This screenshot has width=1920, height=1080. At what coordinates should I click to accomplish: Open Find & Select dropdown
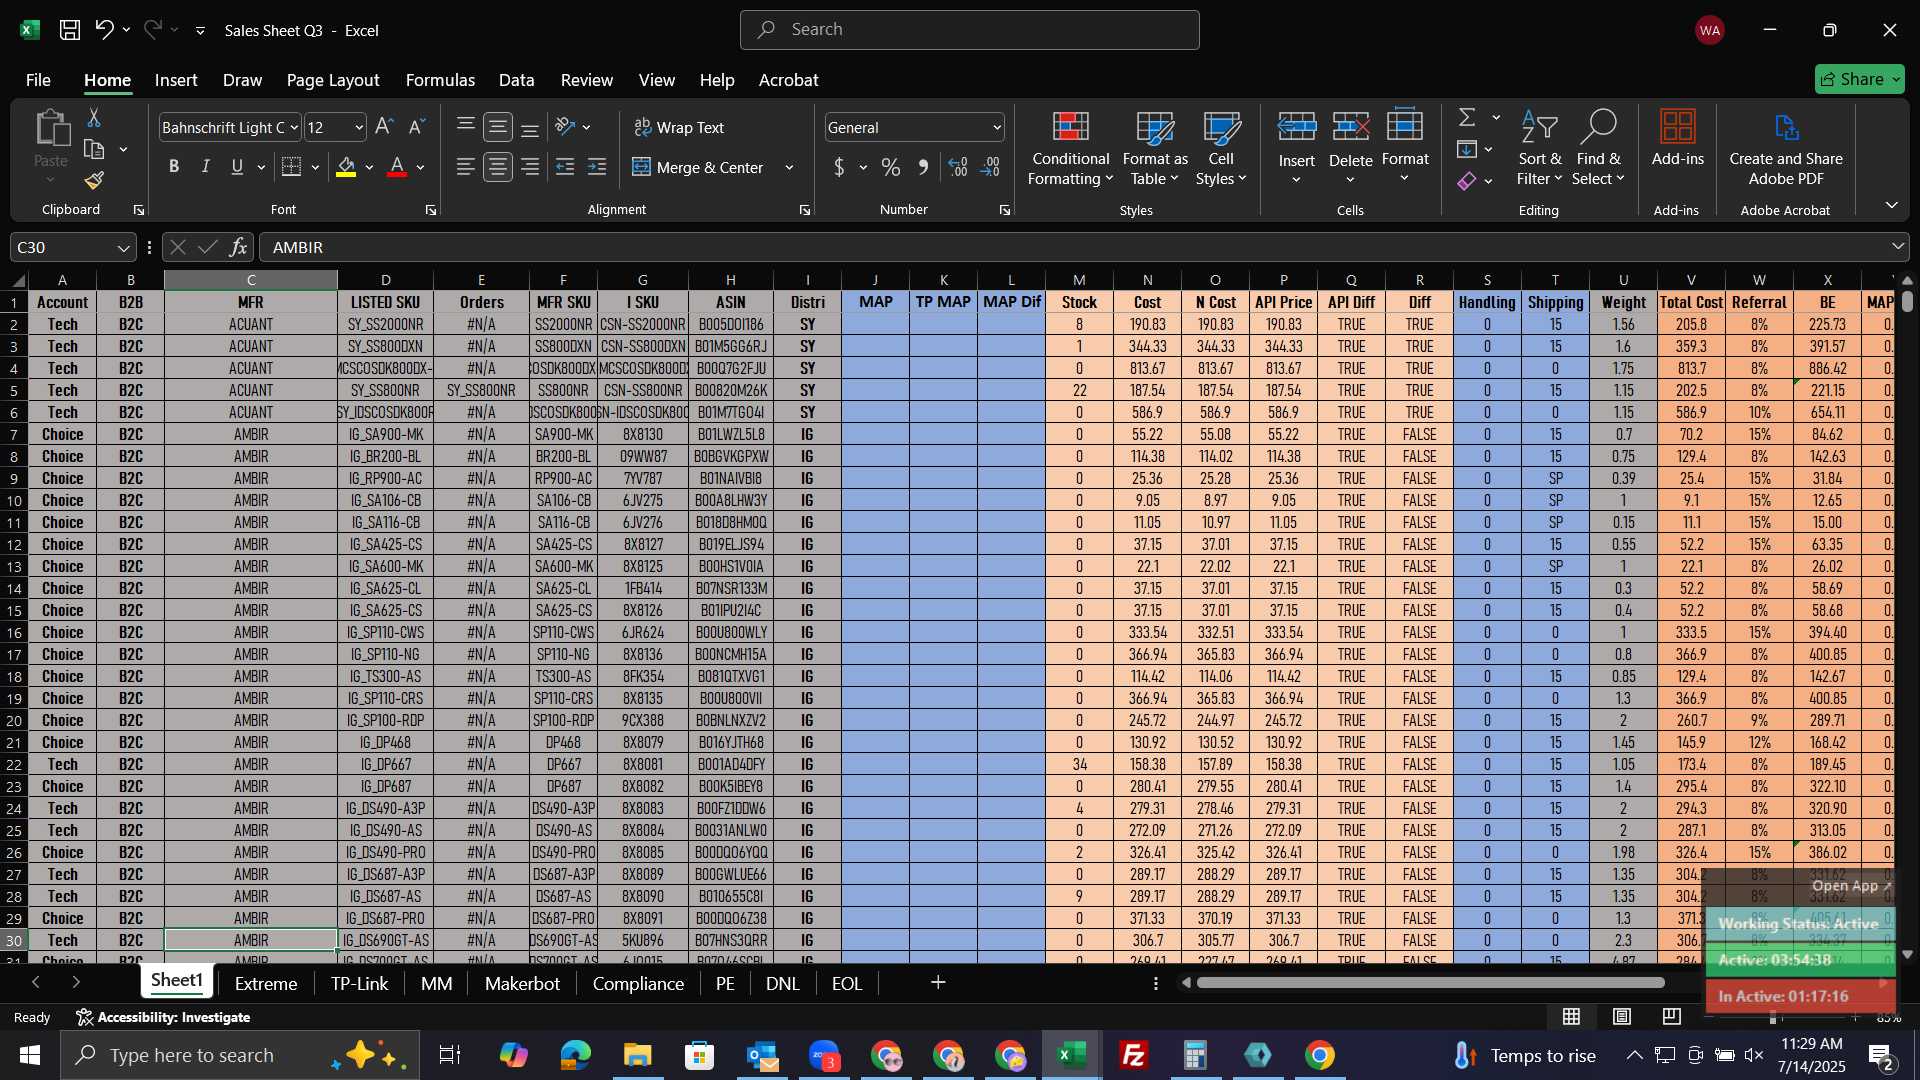[x=1597, y=149]
